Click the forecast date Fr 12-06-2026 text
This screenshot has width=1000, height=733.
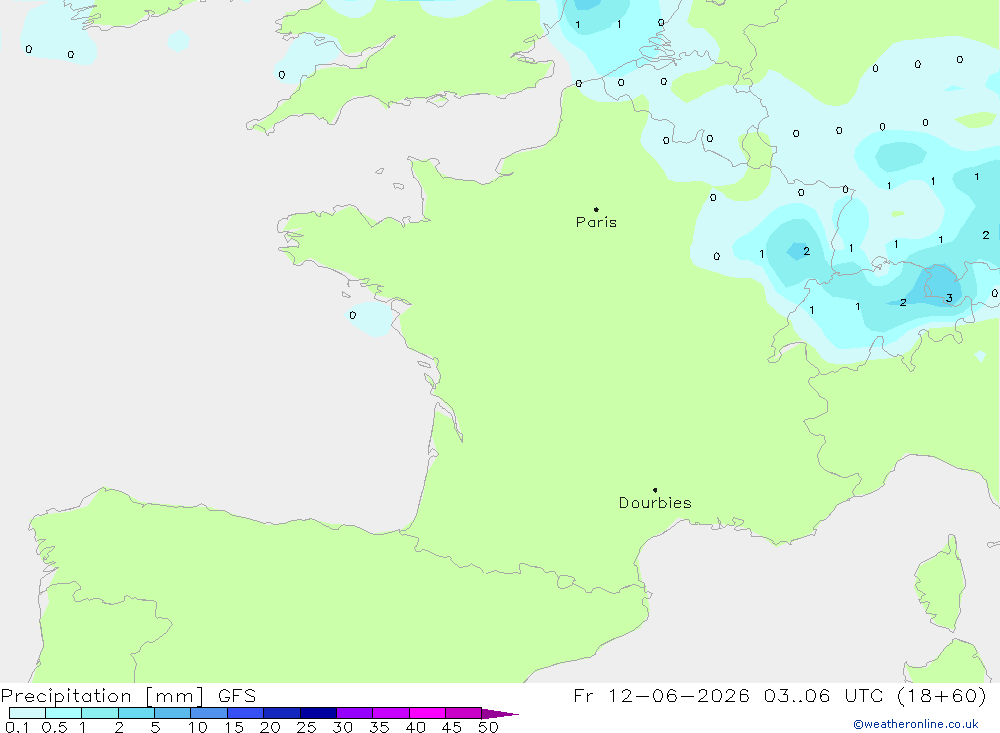pyautogui.click(x=661, y=695)
